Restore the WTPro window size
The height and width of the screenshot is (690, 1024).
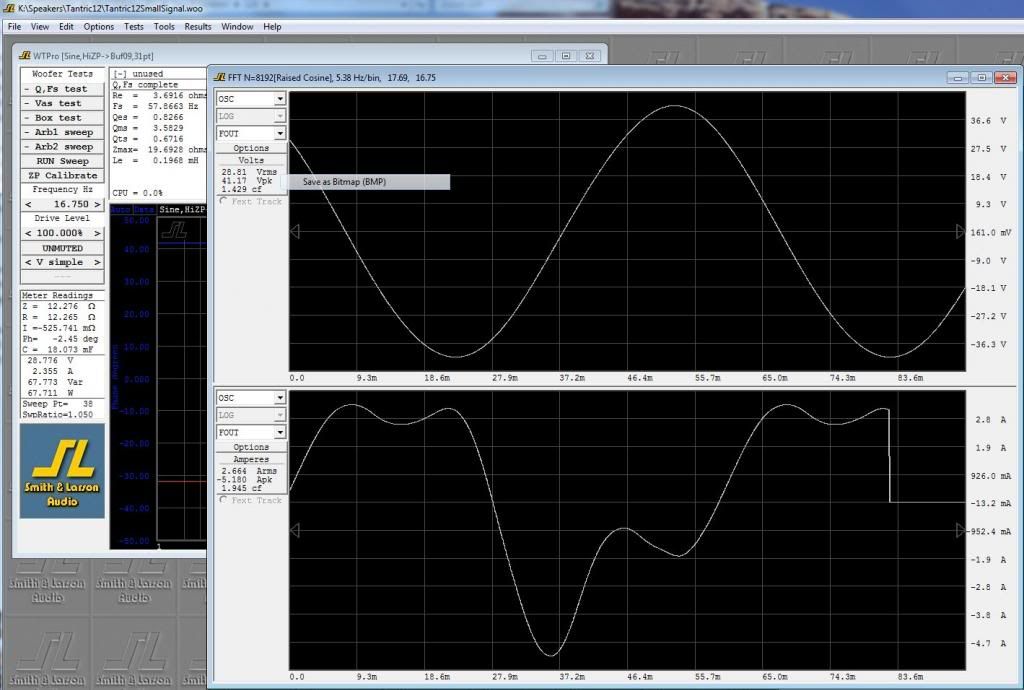point(566,56)
